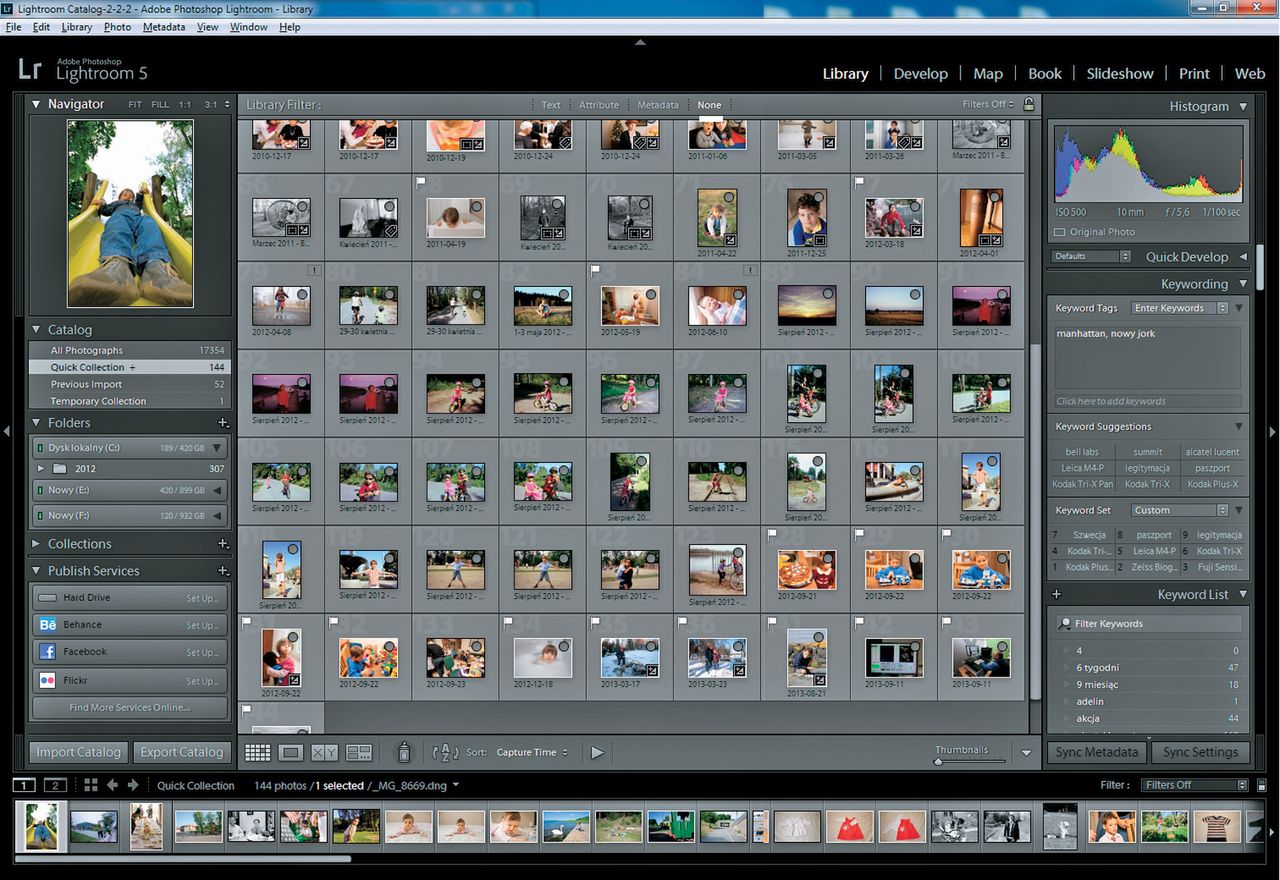
Task: Add keyword with Keyword List plus icon
Action: [1056, 594]
